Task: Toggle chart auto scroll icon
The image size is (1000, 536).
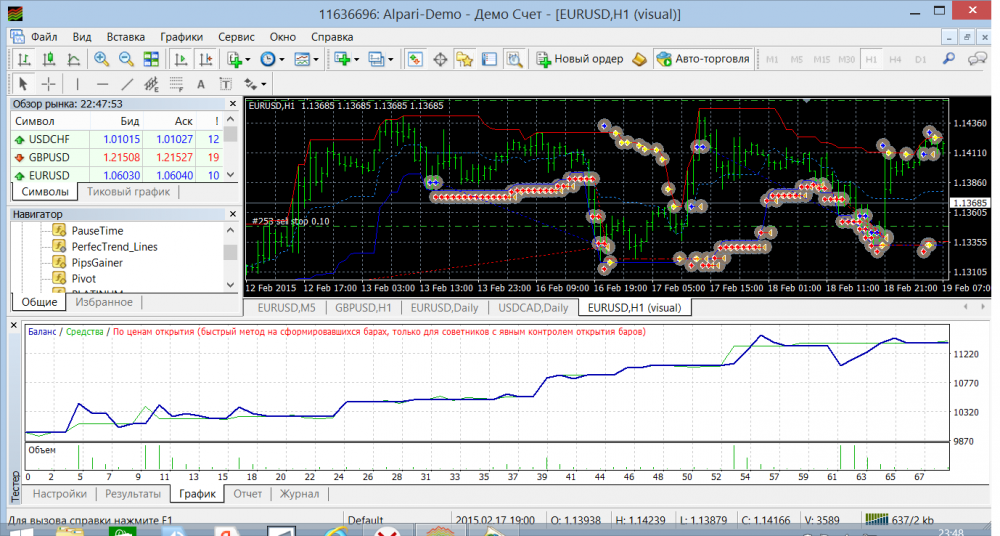Action: pyautogui.click(x=181, y=59)
